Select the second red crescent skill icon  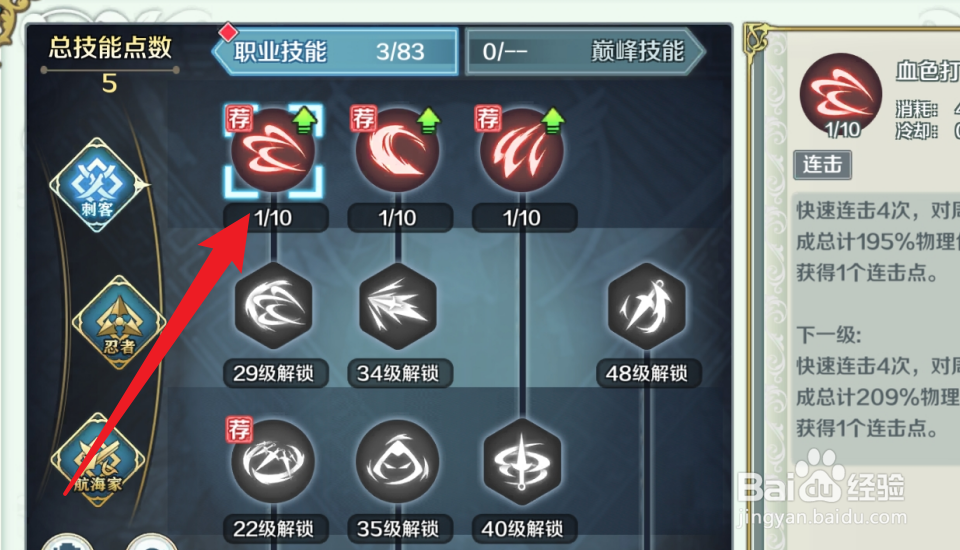(397, 151)
